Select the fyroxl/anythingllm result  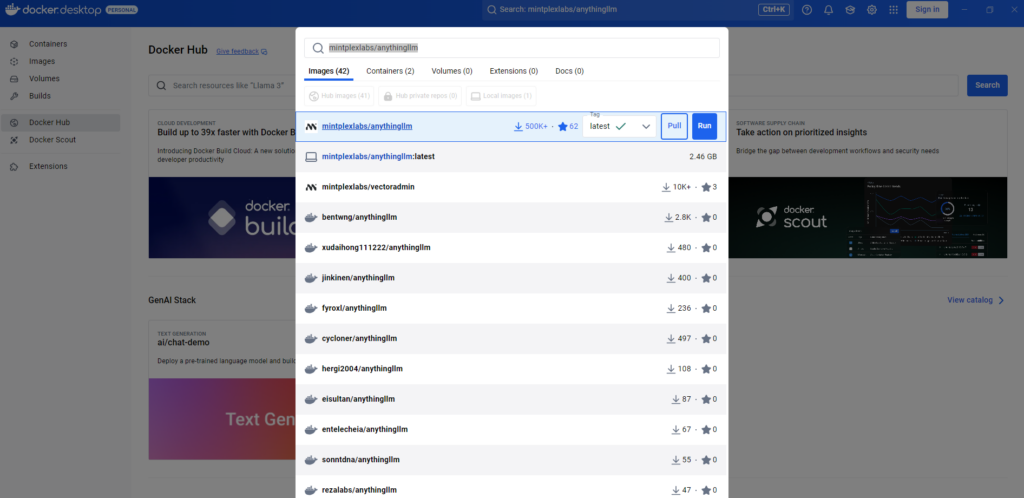(511, 308)
